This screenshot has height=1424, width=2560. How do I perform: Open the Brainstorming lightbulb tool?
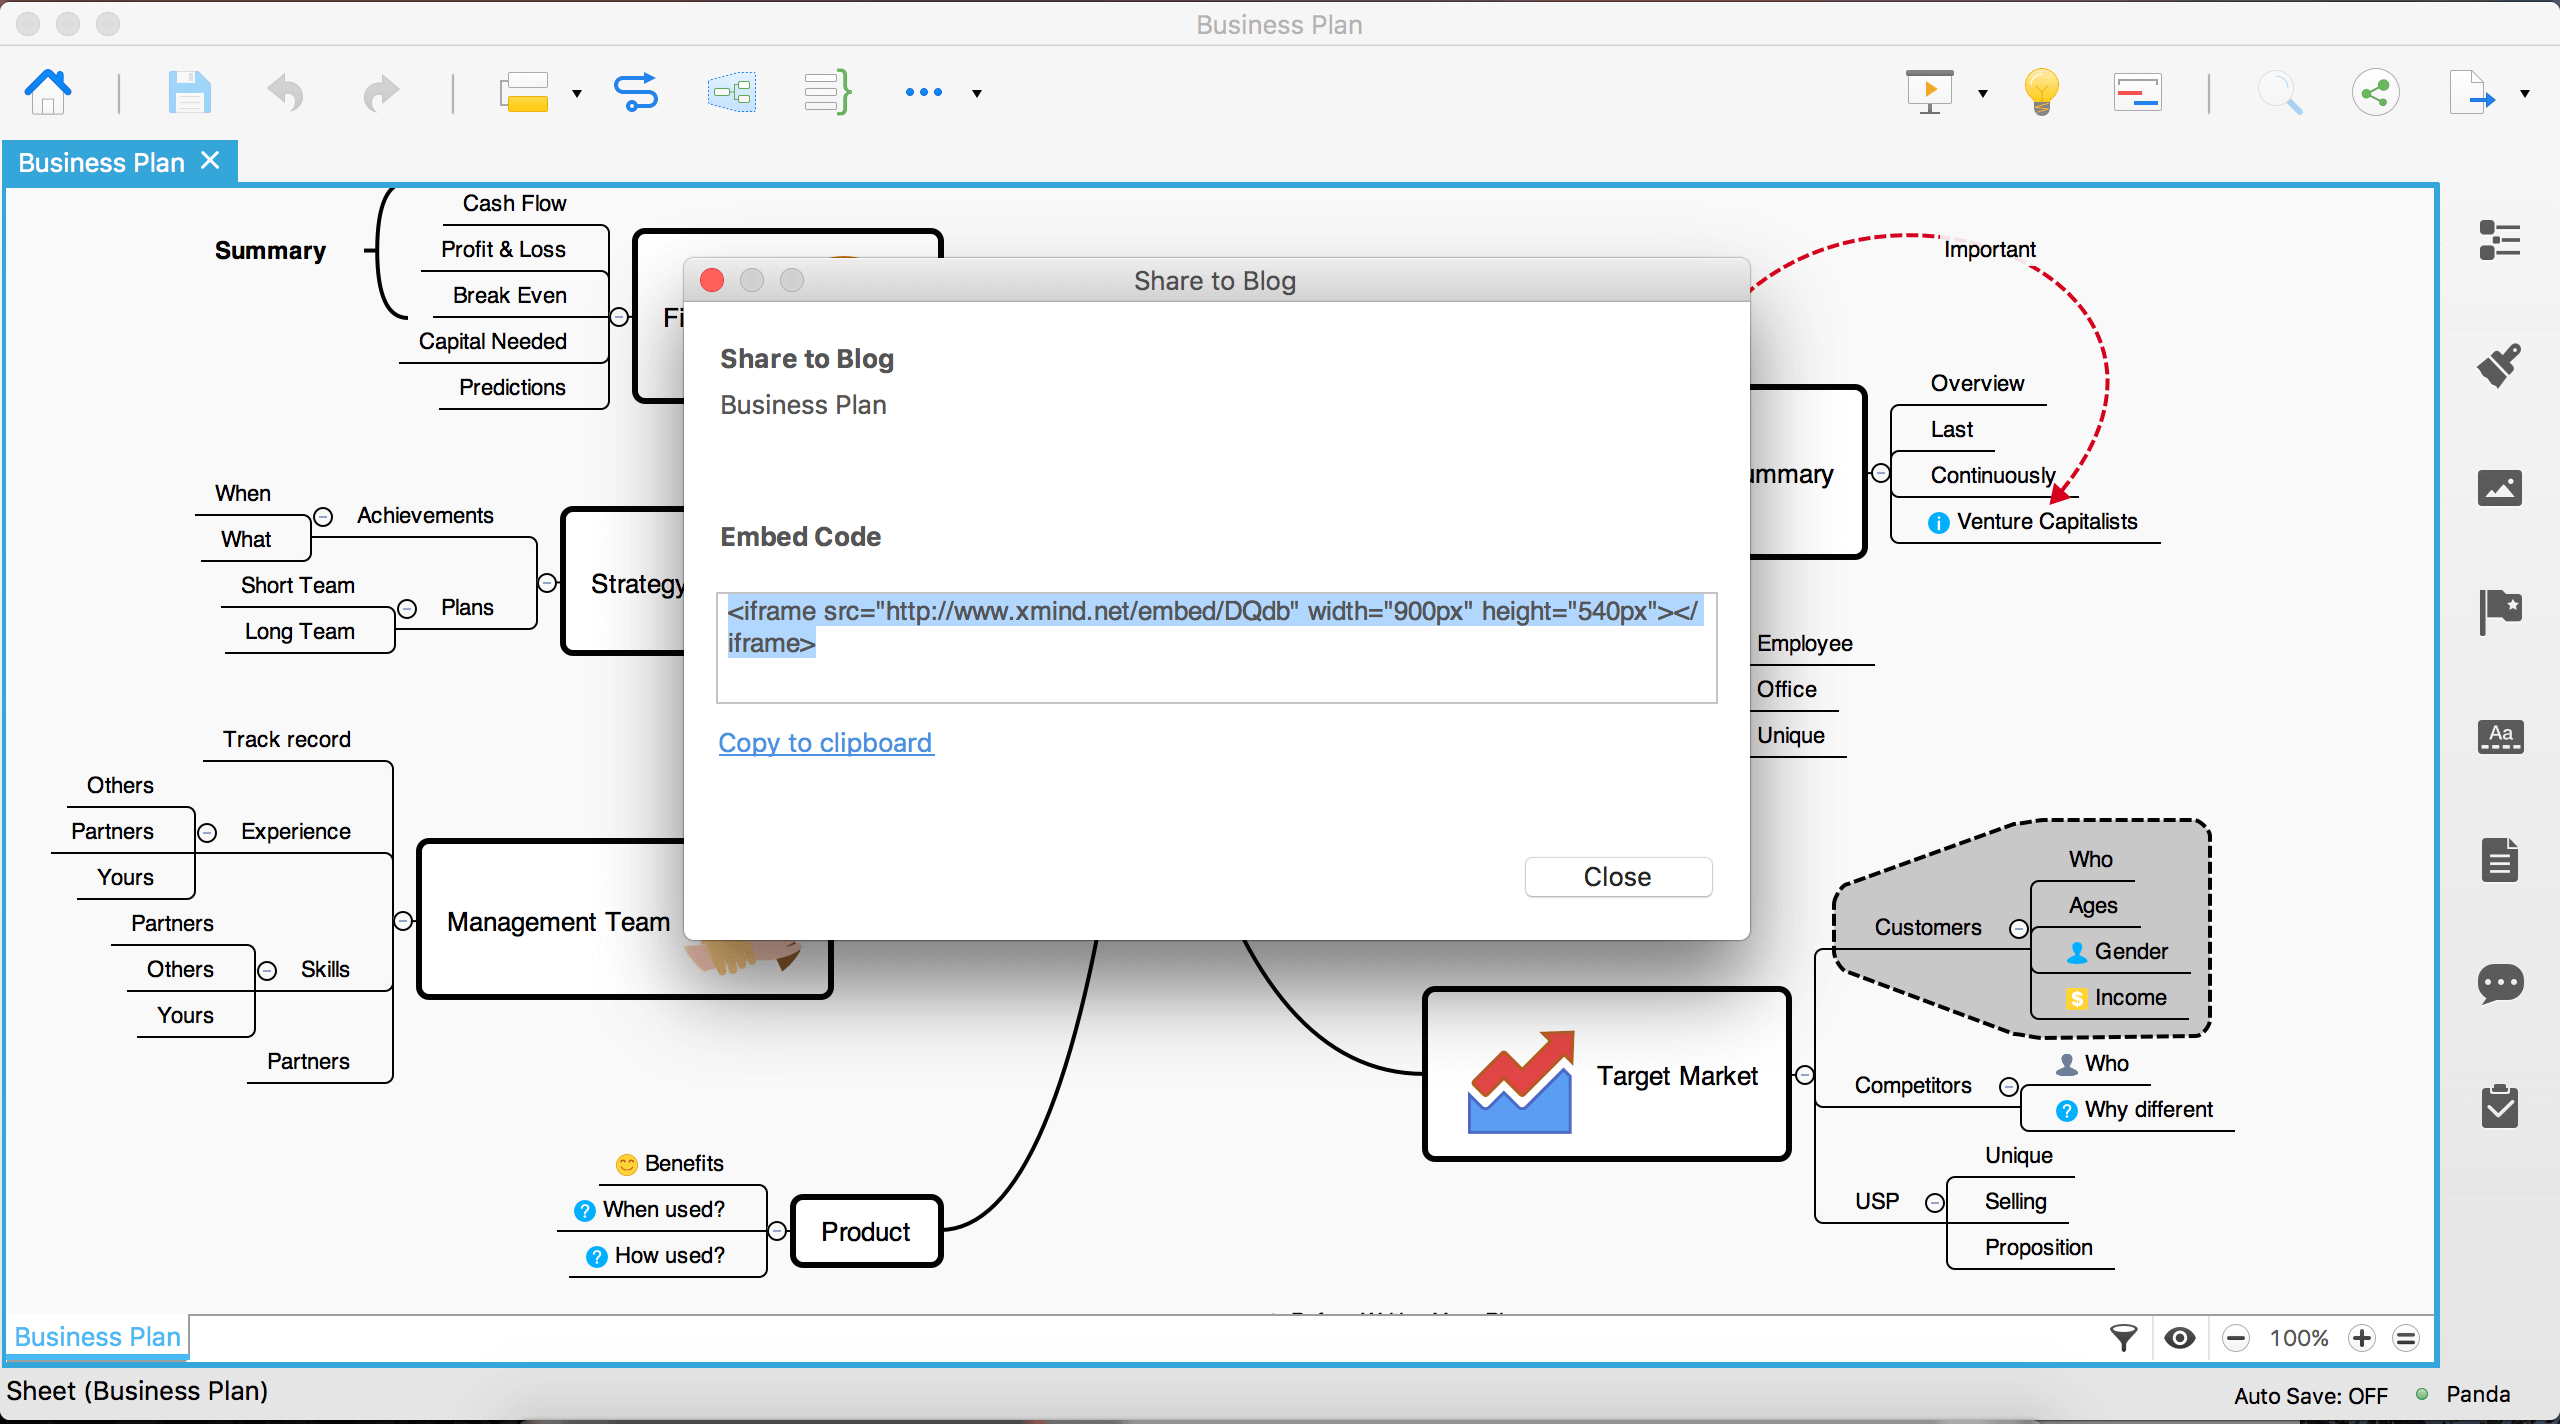tap(2041, 93)
